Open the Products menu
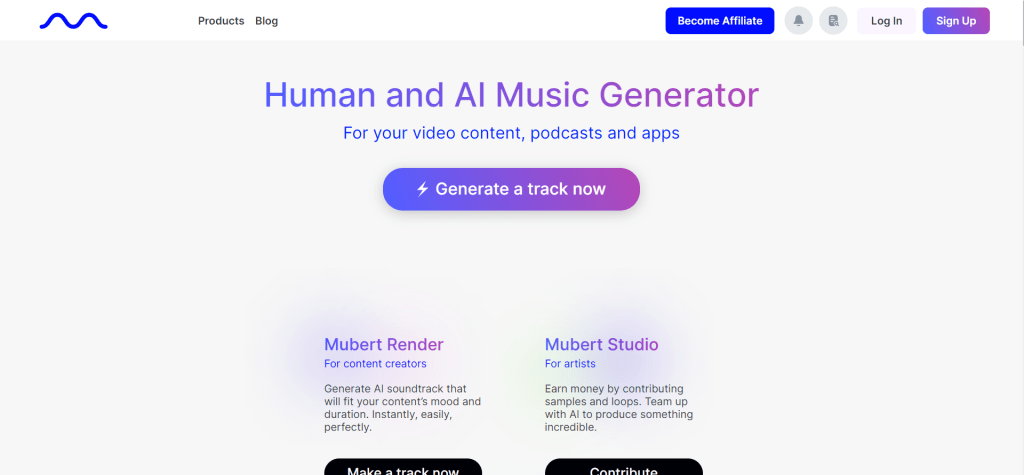The width and height of the screenshot is (1024, 475). [x=221, y=21]
